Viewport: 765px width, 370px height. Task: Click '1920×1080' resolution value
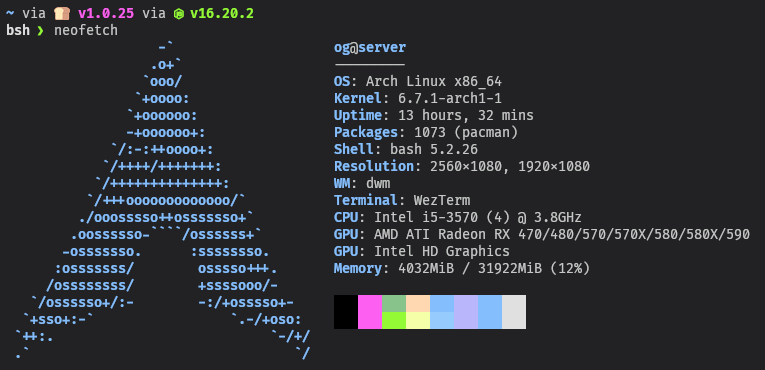tap(554, 166)
